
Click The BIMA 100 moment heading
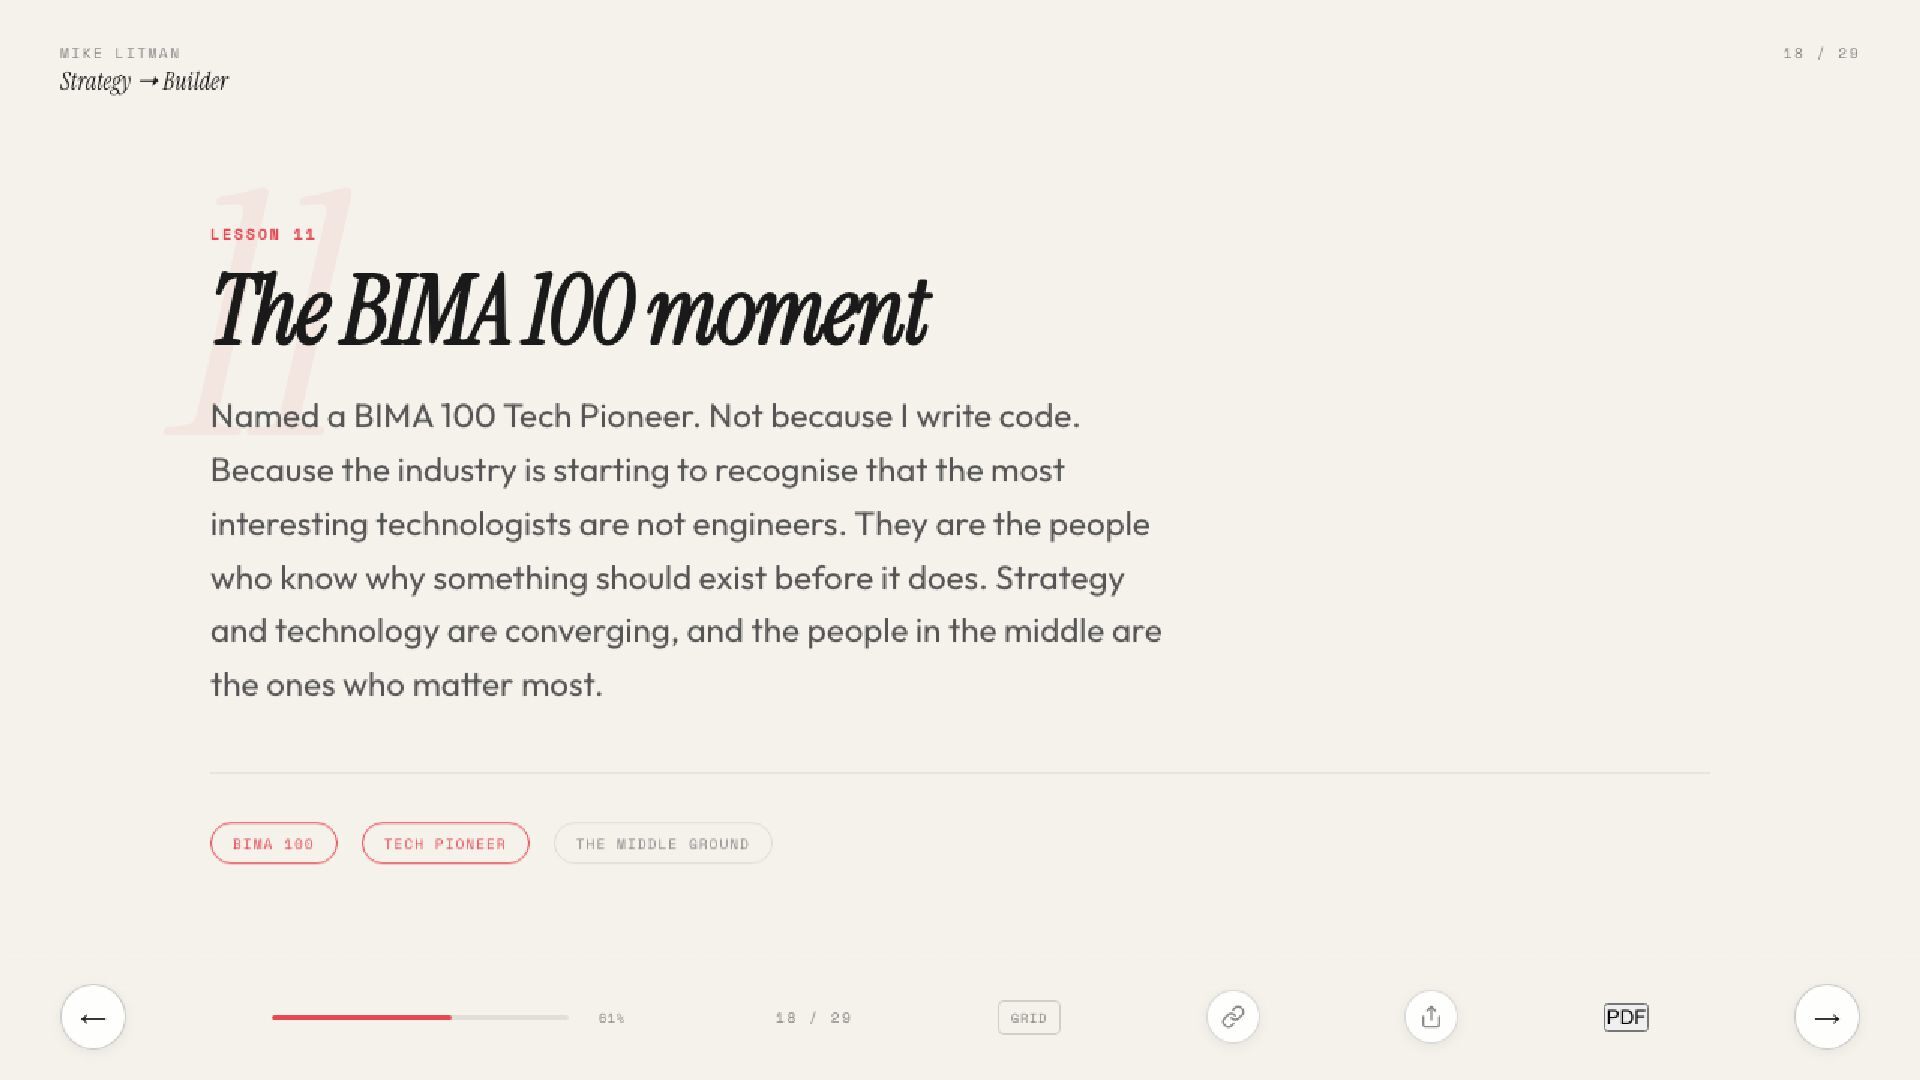(x=570, y=310)
